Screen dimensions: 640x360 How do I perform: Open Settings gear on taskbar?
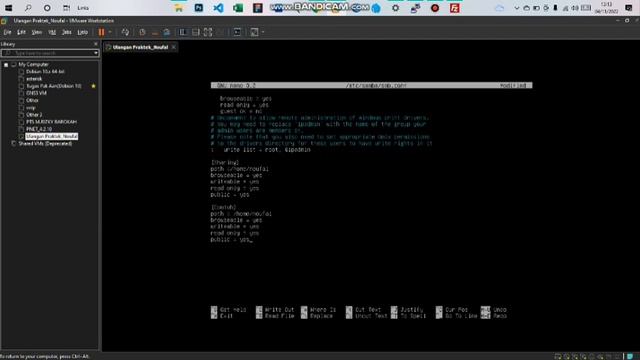click(396, 8)
